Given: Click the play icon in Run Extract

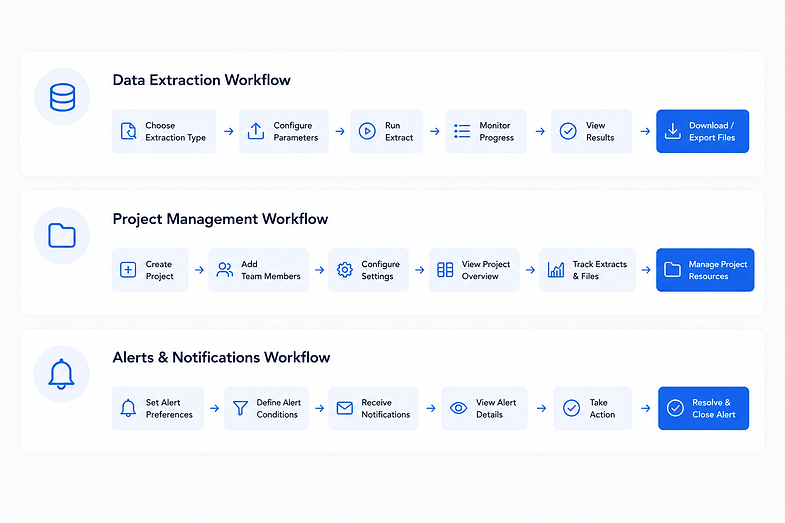Looking at the screenshot, I should click(367, 131).
